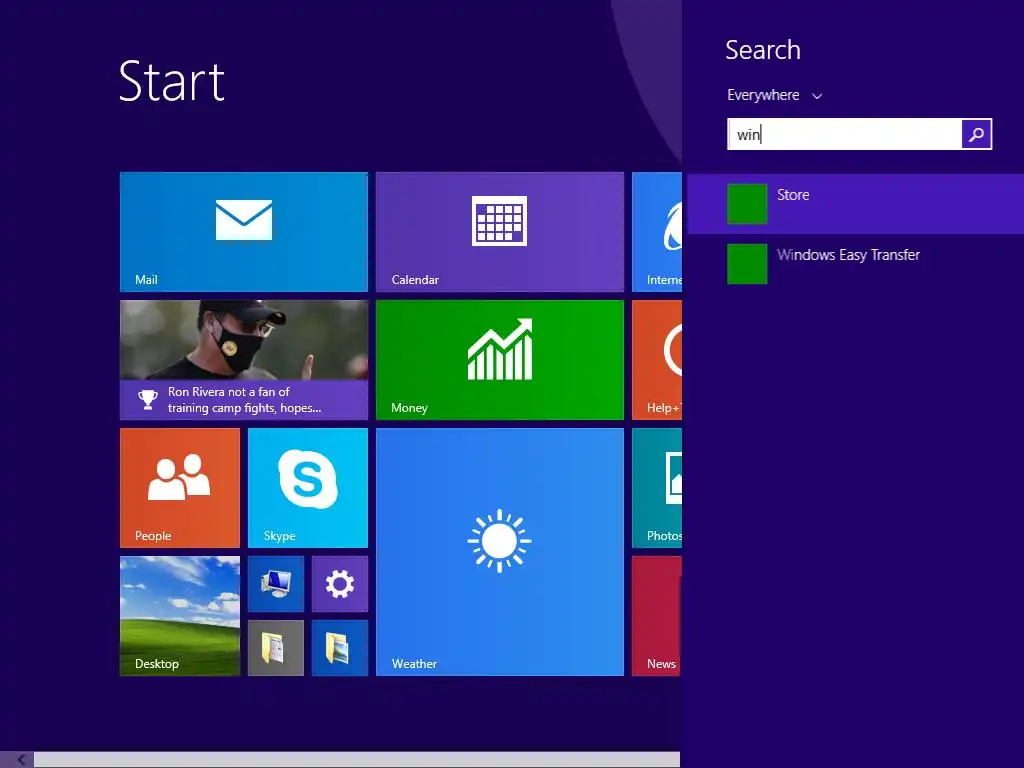Open the Photos tile
The image size is (1024, 768).
pos(657,488)
